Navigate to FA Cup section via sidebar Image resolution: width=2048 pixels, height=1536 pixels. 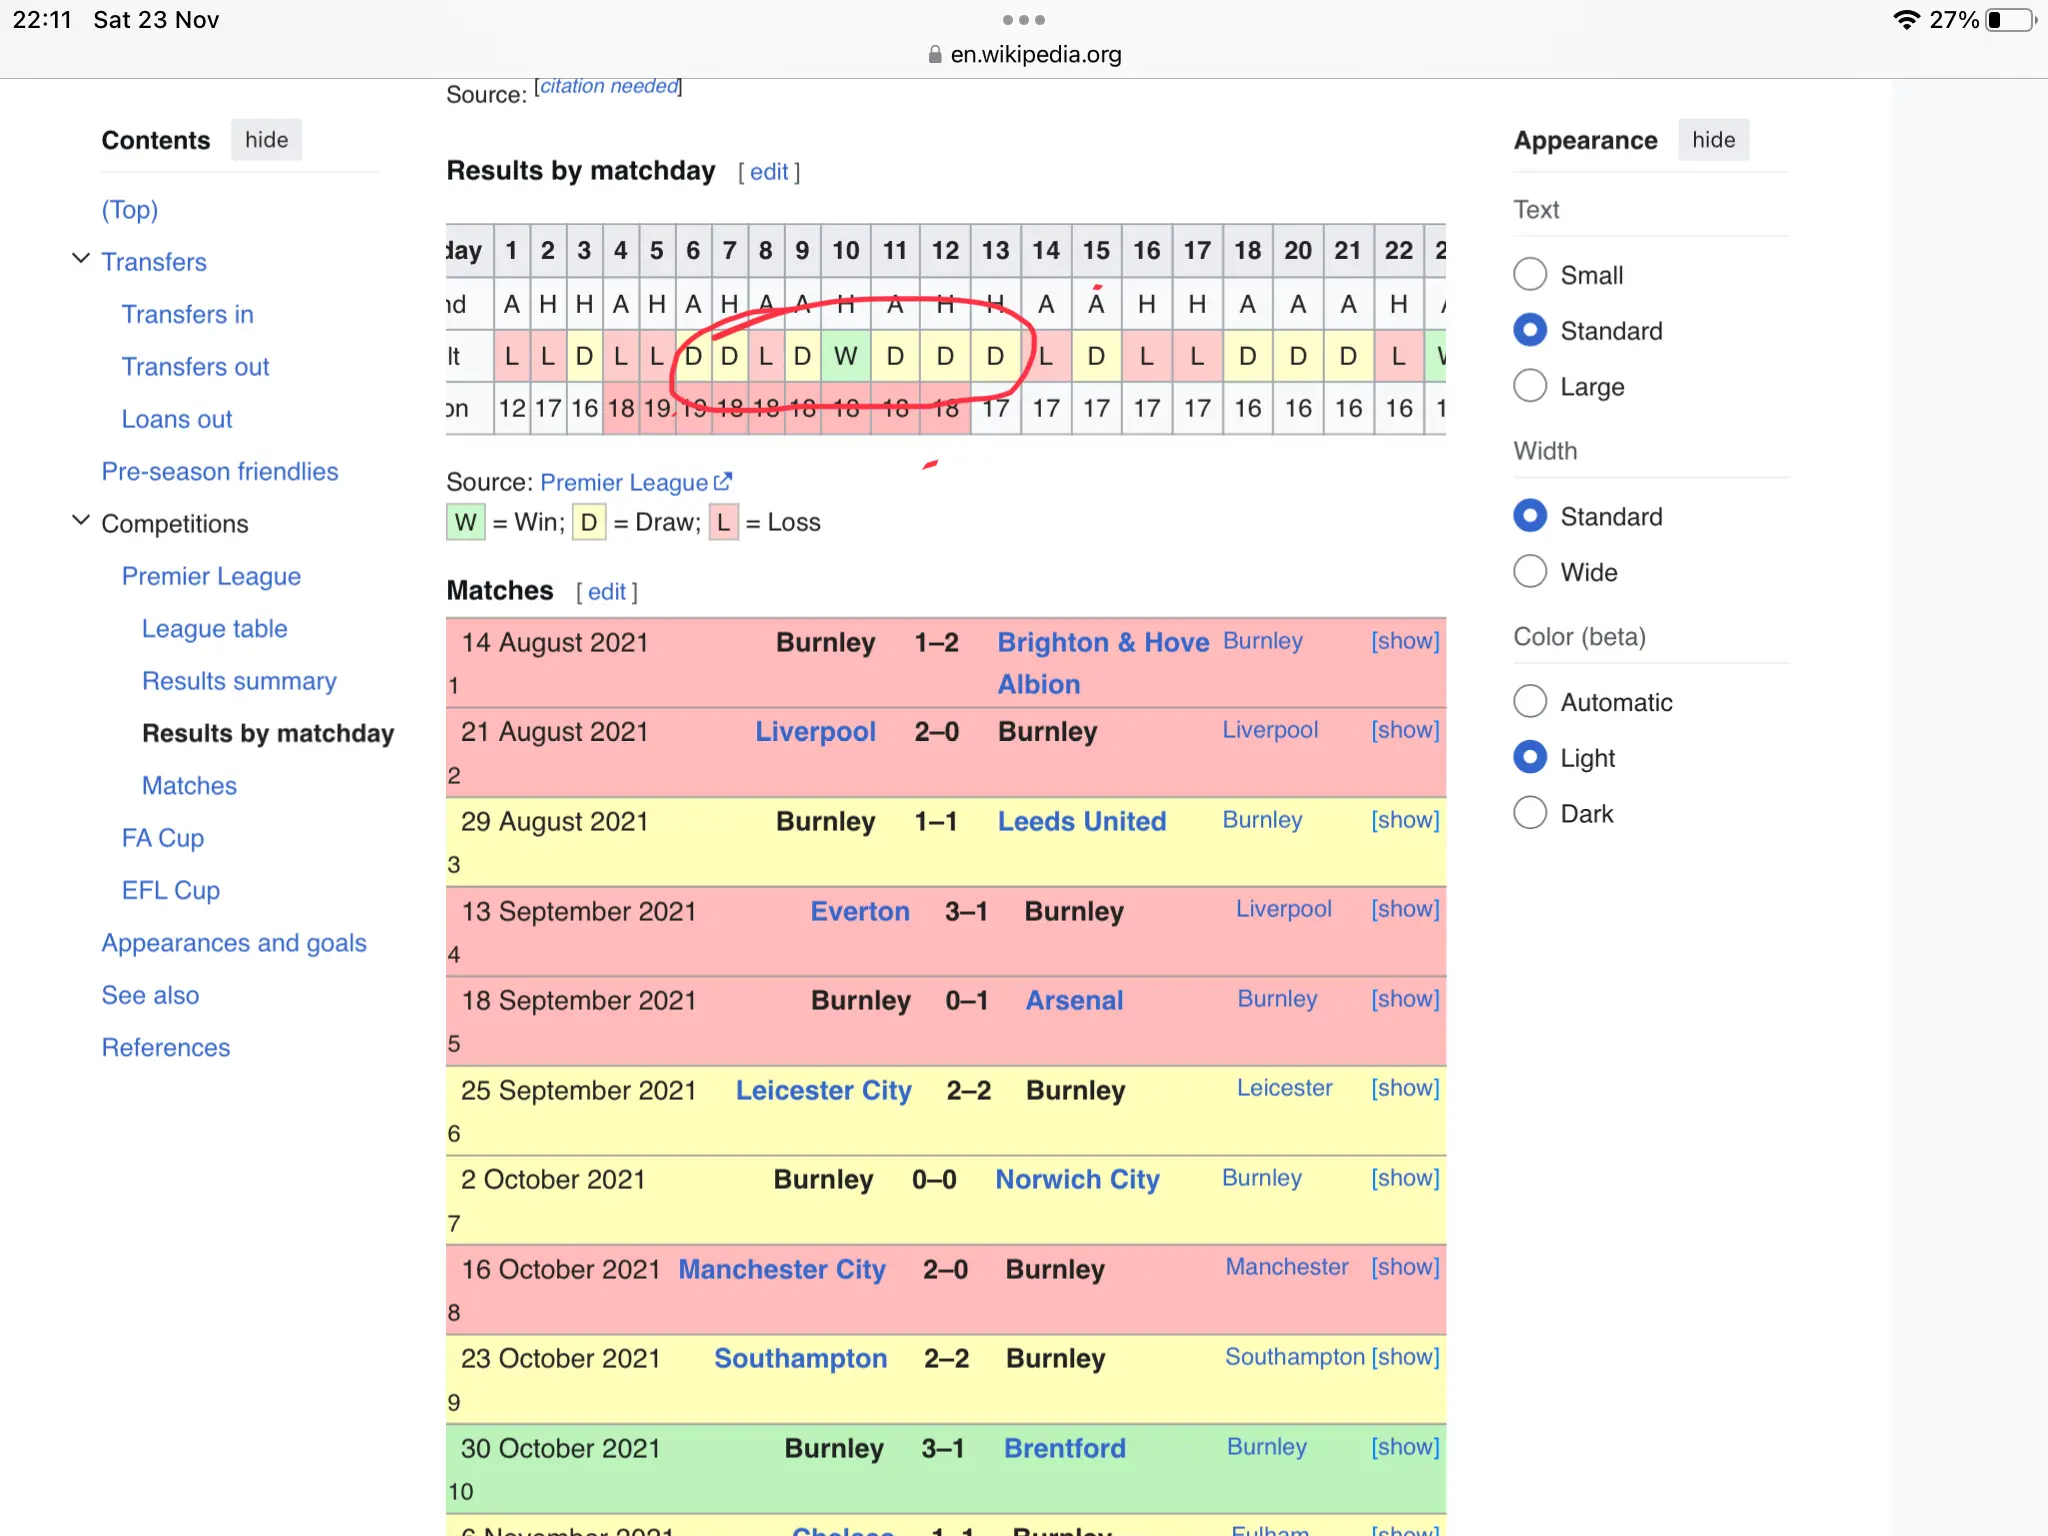[x=163, y=837]
